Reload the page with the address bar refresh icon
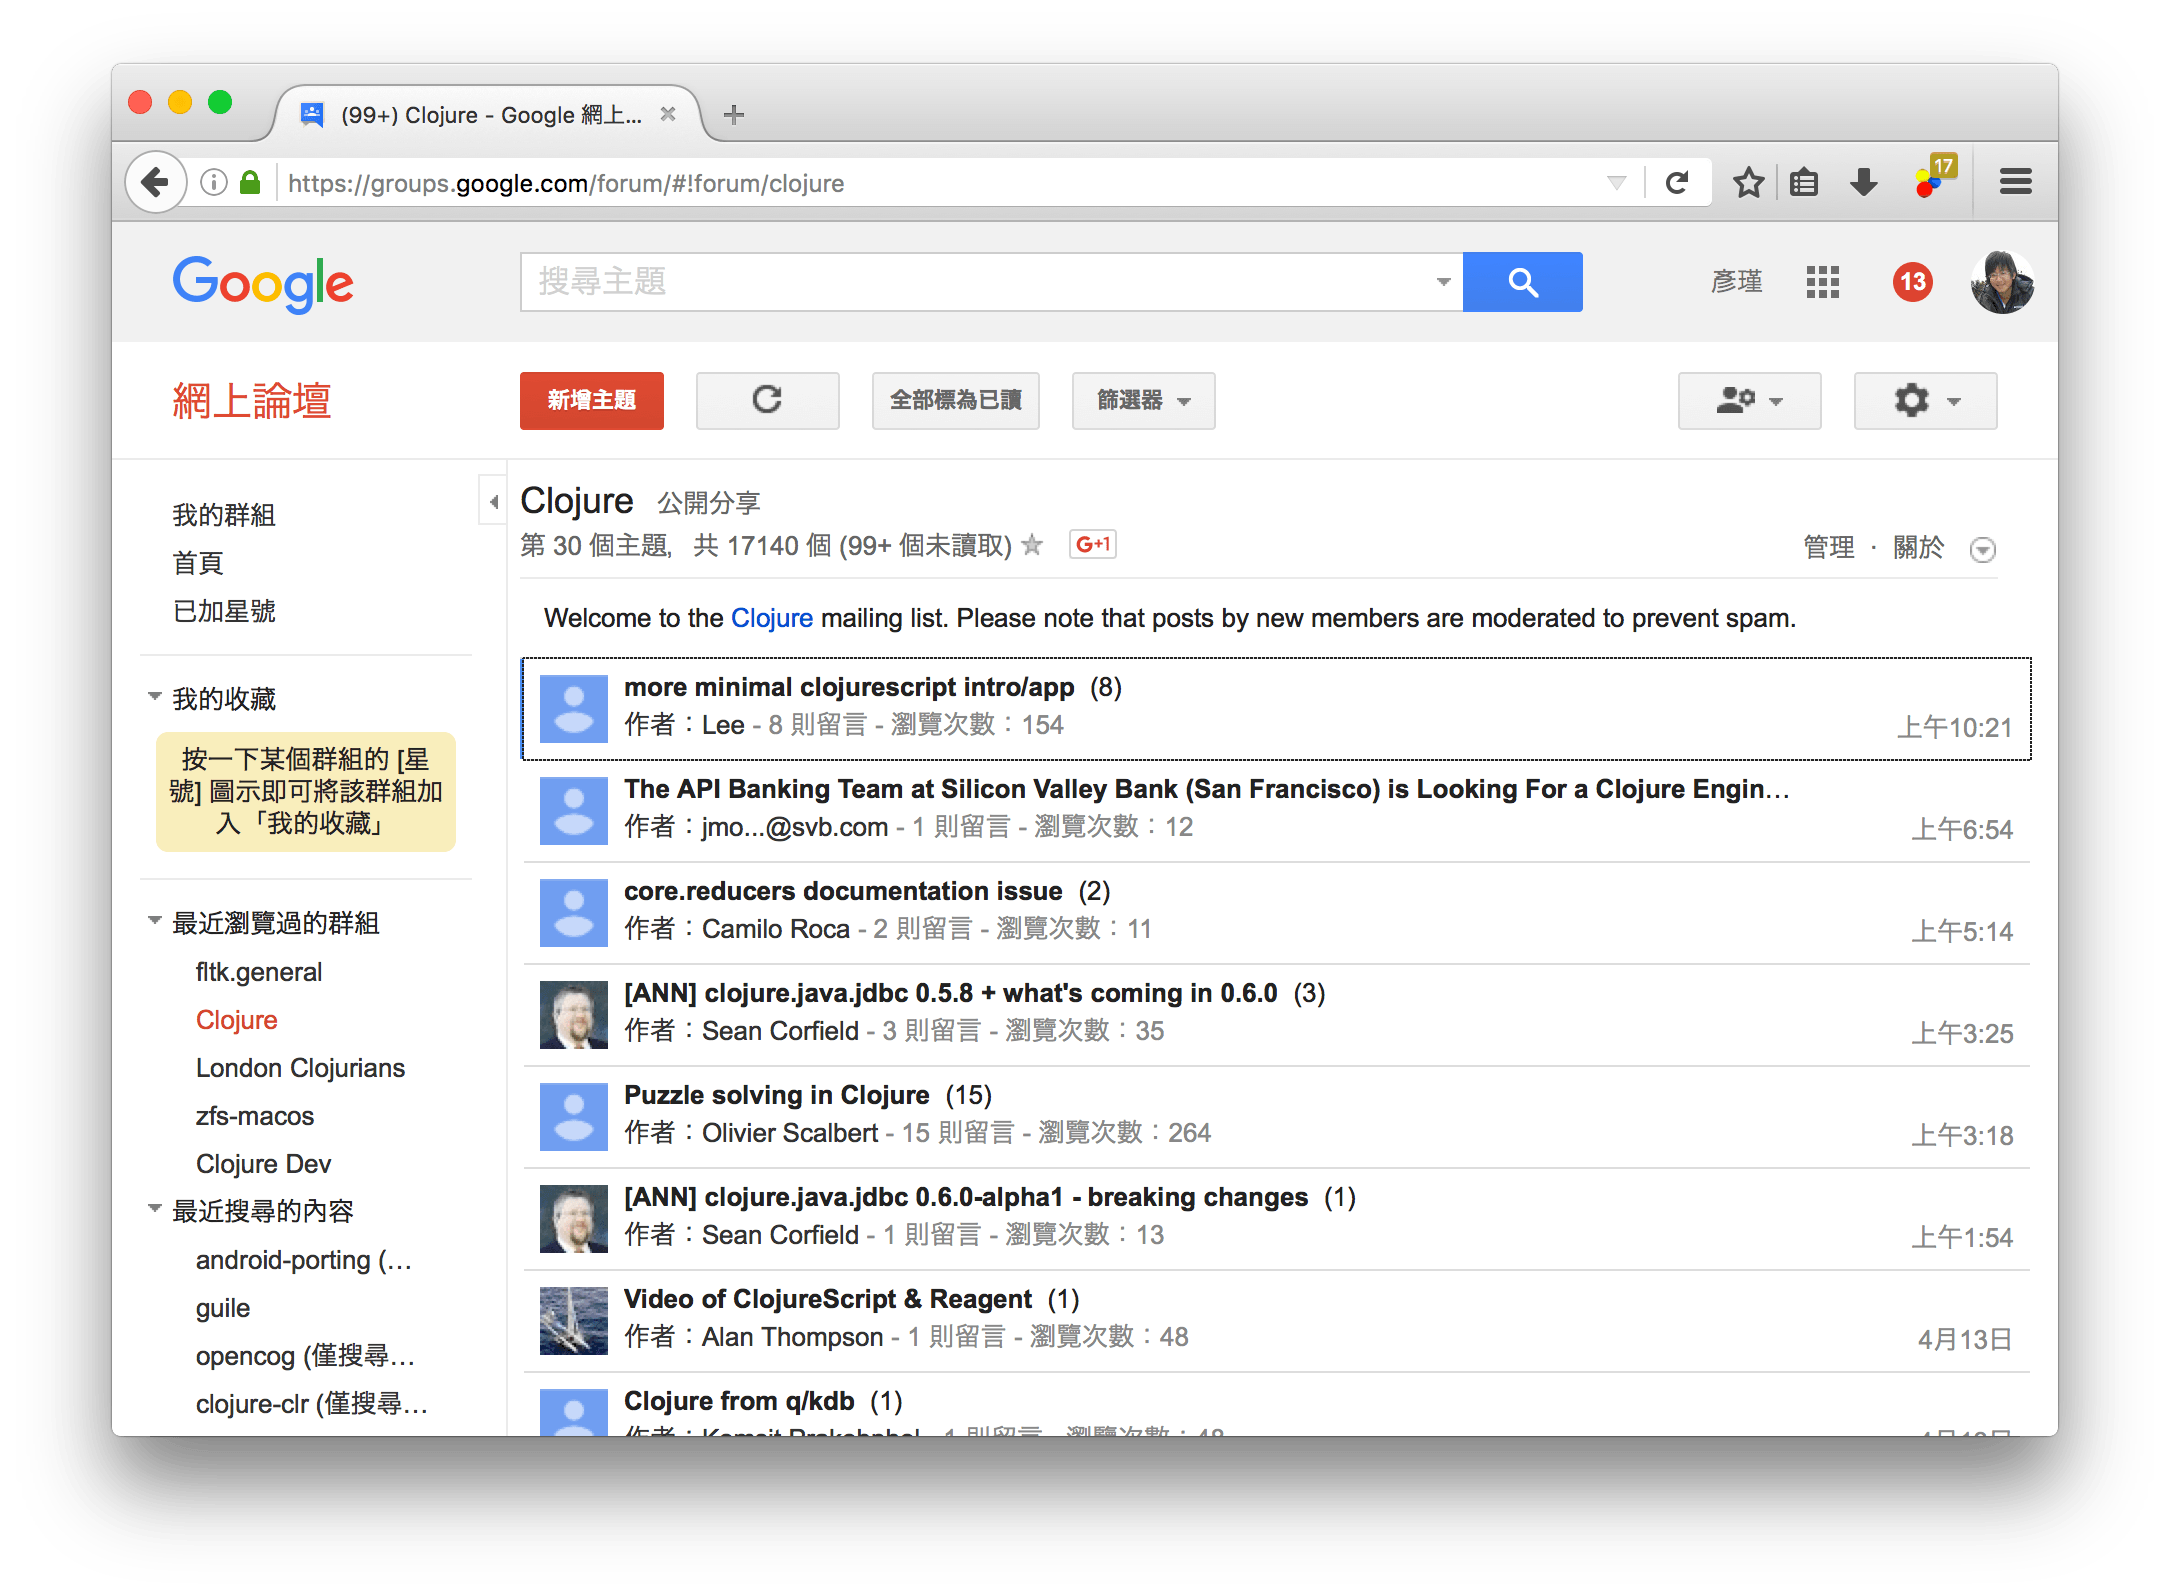The width and height of the screenshot is (2170, 1596). [1677, 183]
